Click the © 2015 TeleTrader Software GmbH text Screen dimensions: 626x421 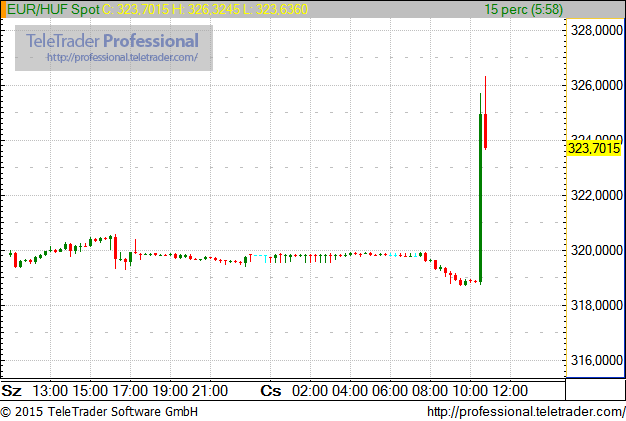[x=99, y=412]
